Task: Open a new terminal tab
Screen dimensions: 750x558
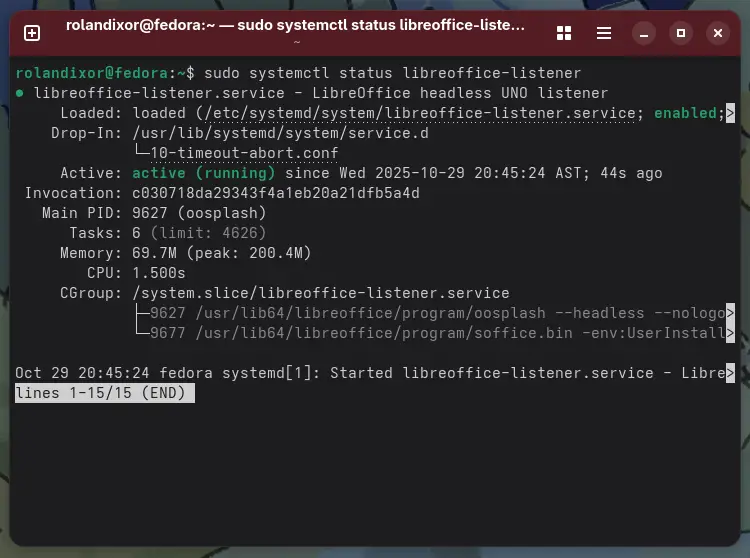Action: coord(32,33)
